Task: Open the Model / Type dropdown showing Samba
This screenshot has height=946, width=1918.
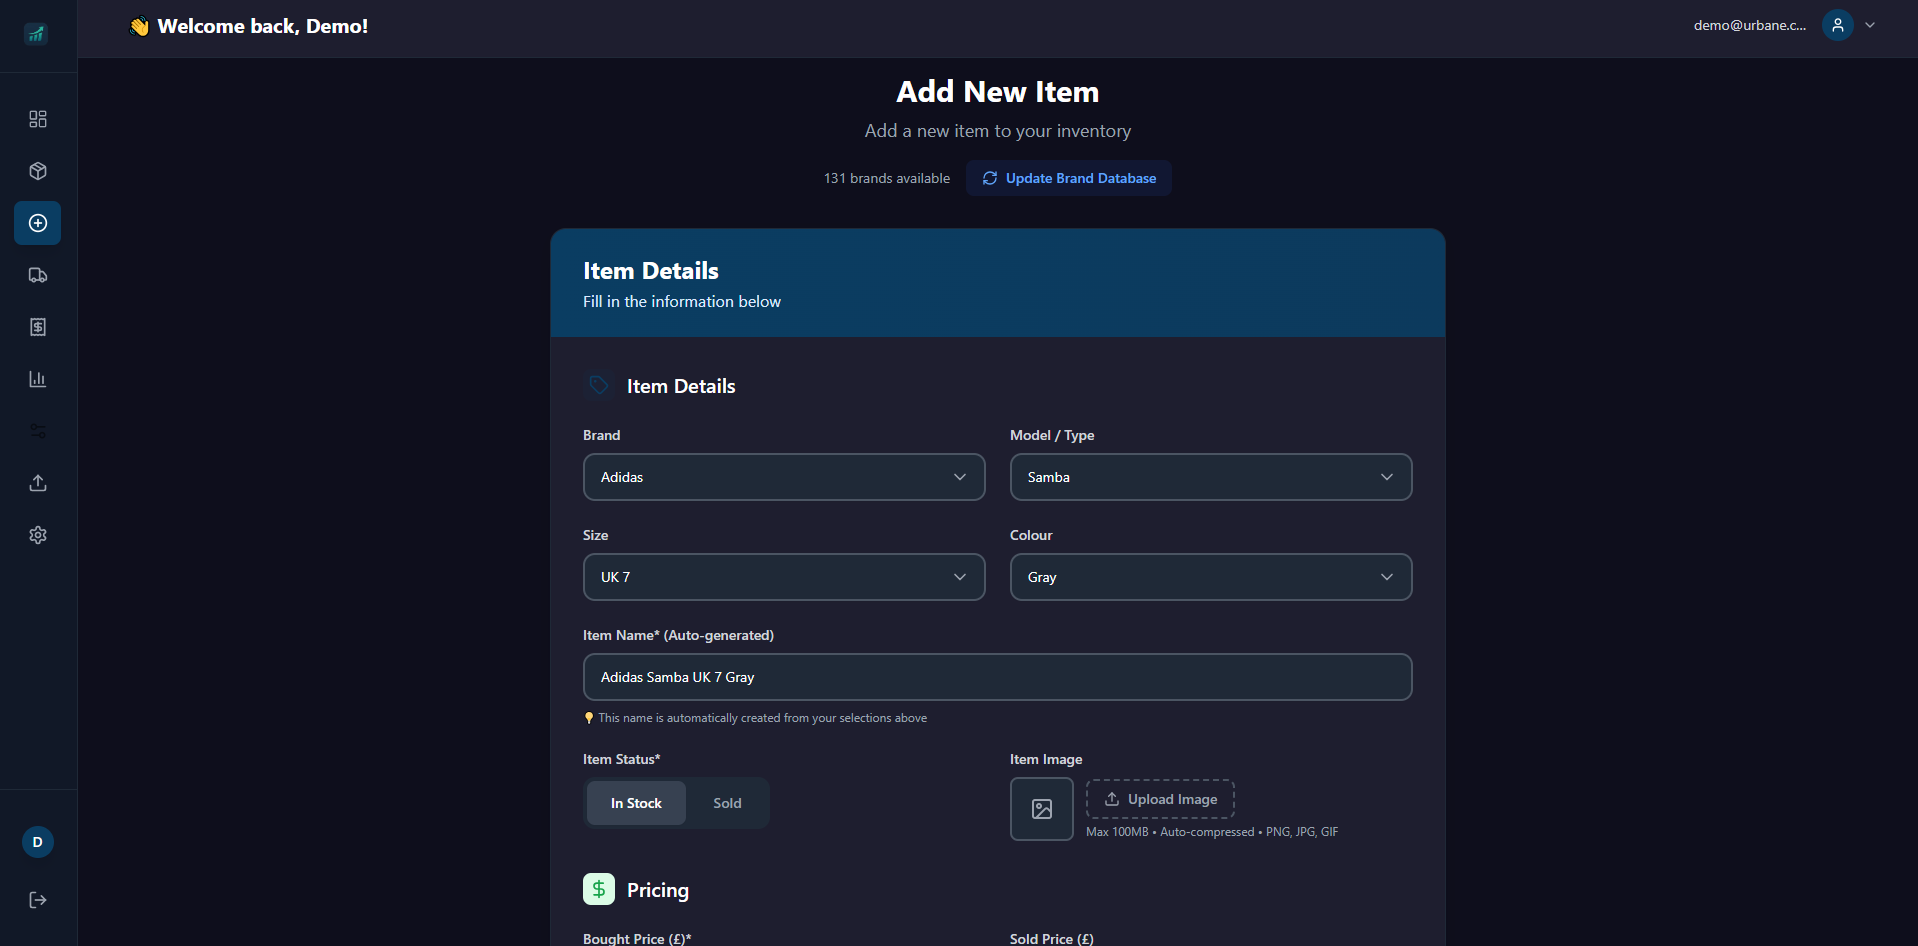Action: tap(1211, 477)
